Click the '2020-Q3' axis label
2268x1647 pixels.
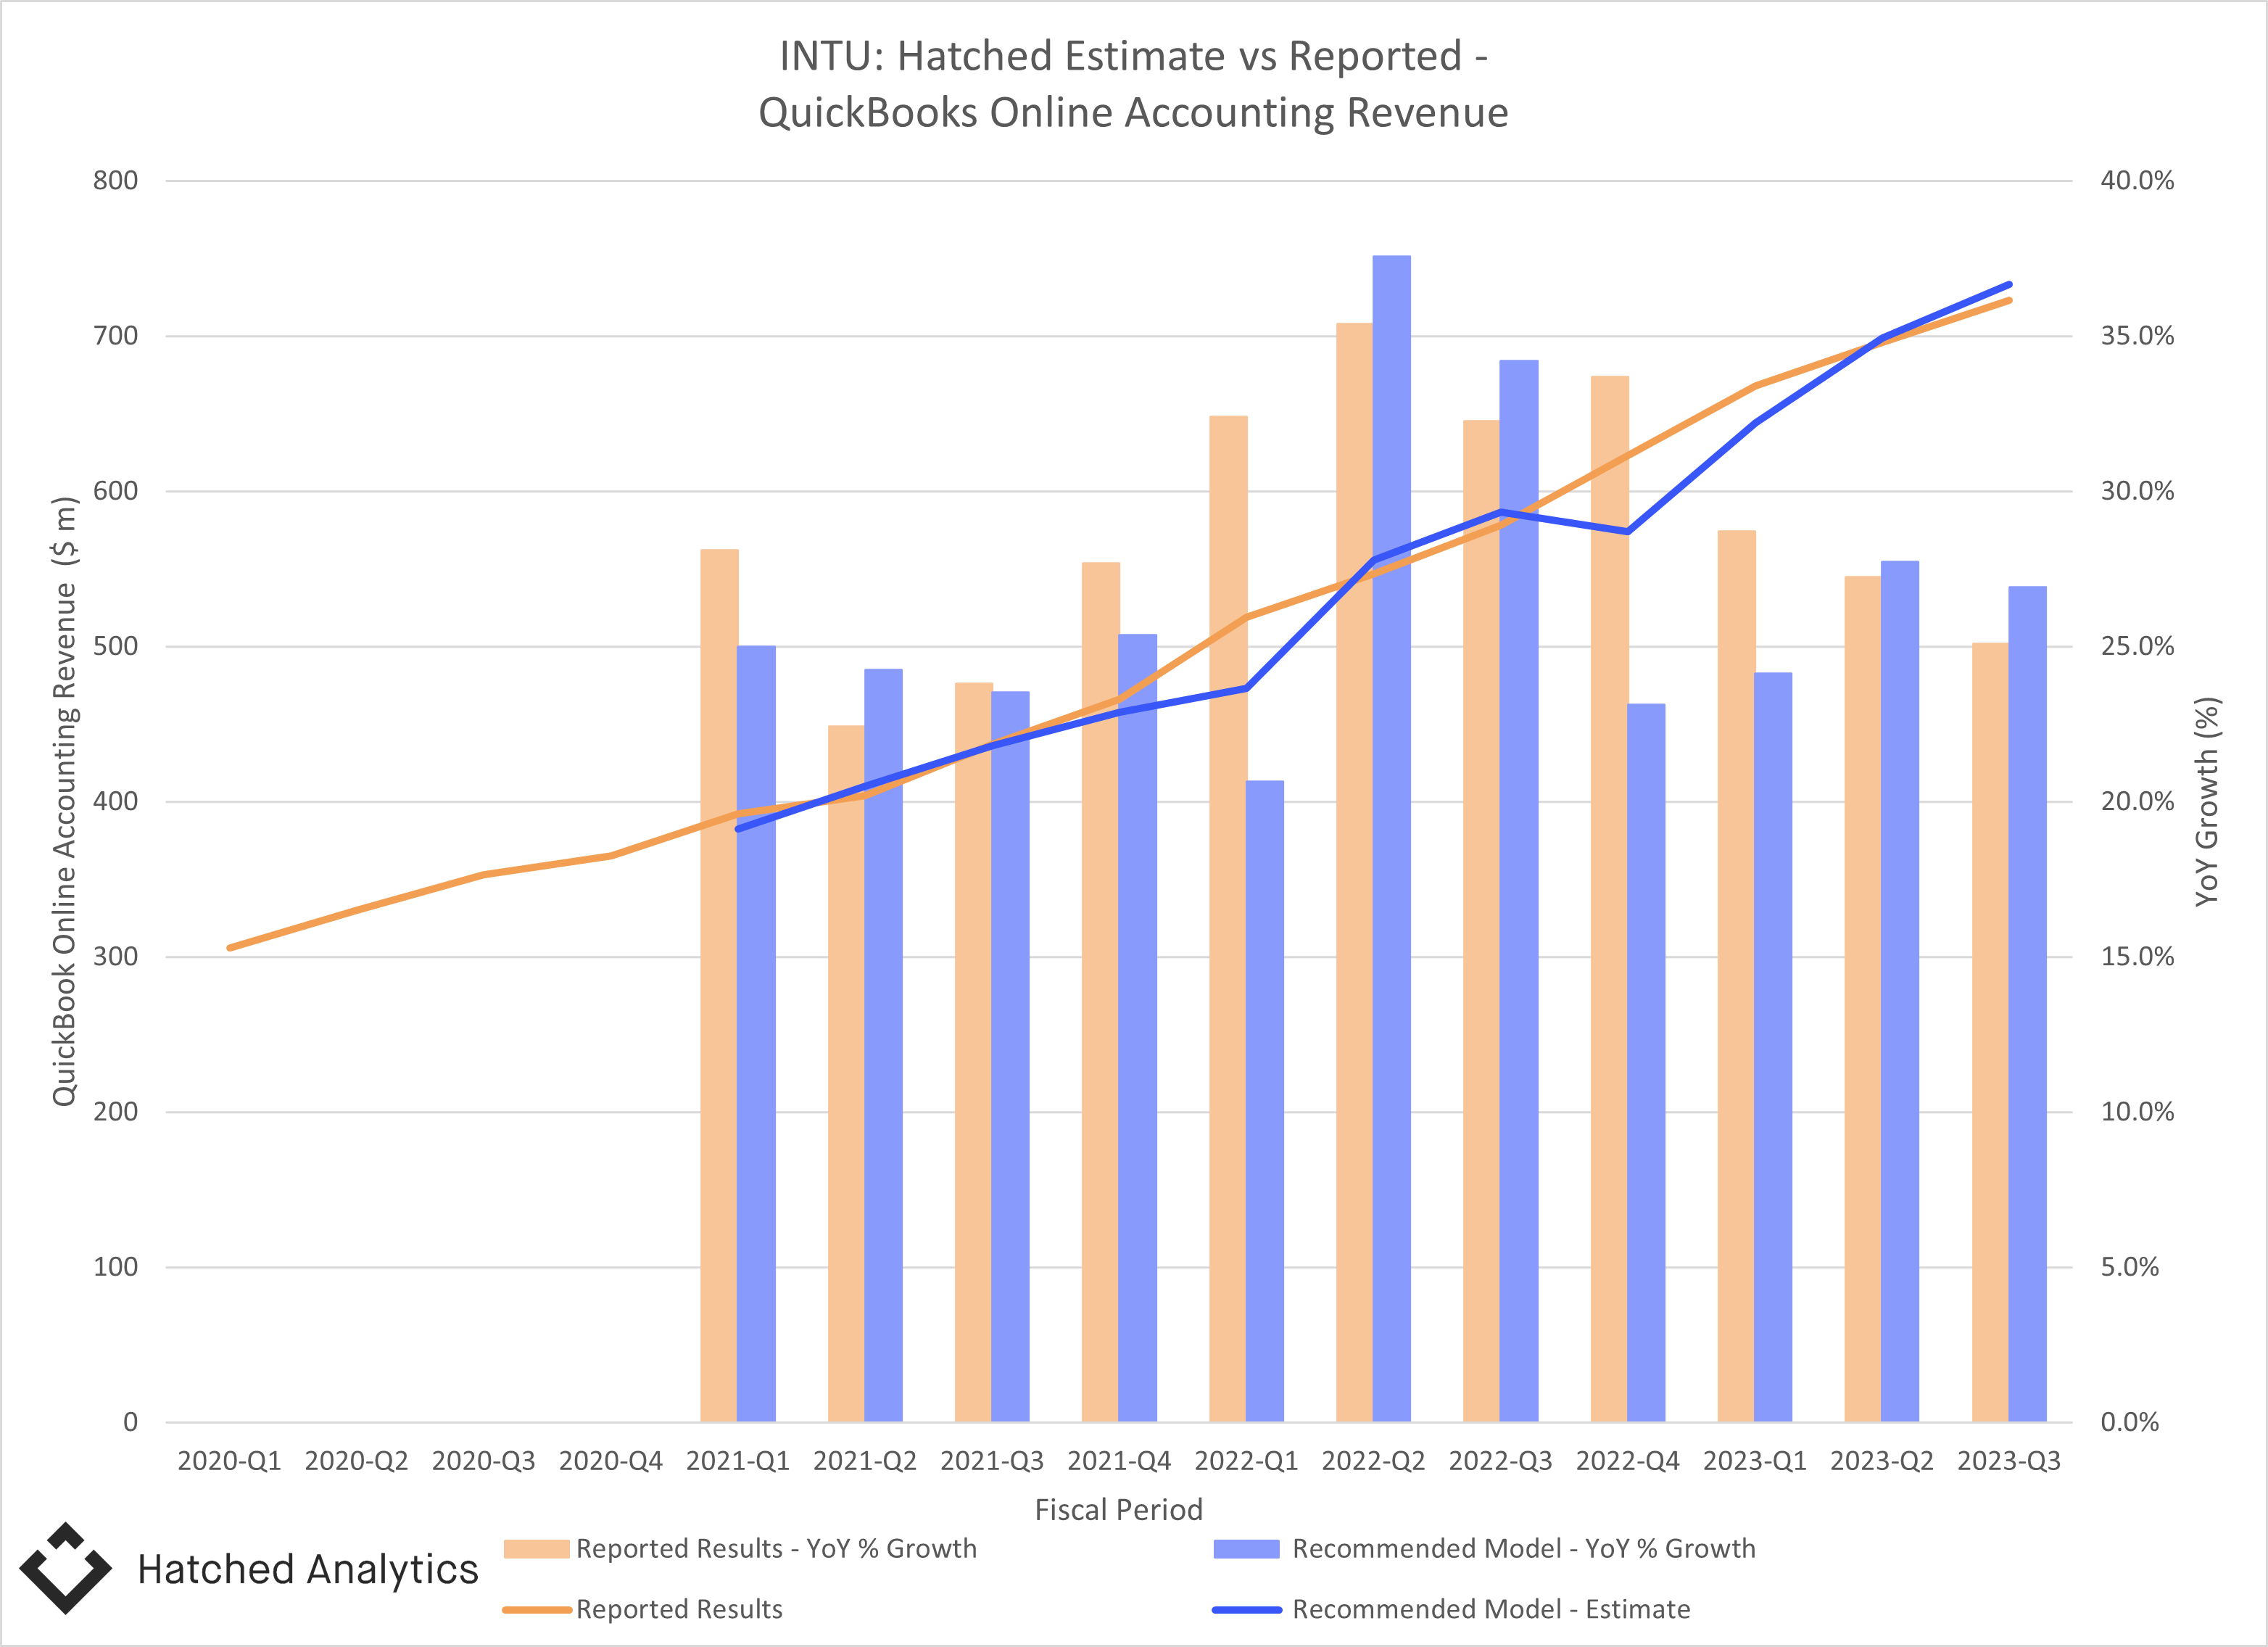click(483, 1461)
